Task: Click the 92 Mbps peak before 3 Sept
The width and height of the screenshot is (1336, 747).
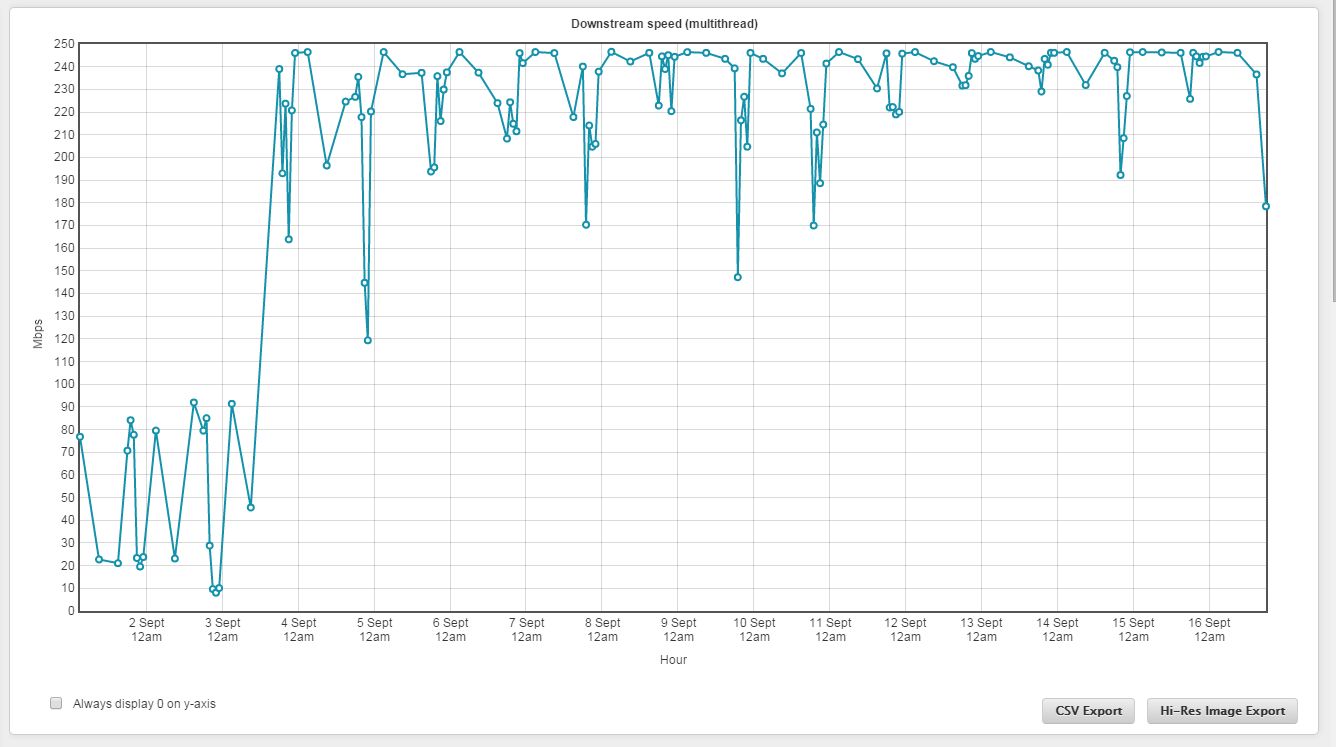Action: pyautogui.click(x=194, y=402)
